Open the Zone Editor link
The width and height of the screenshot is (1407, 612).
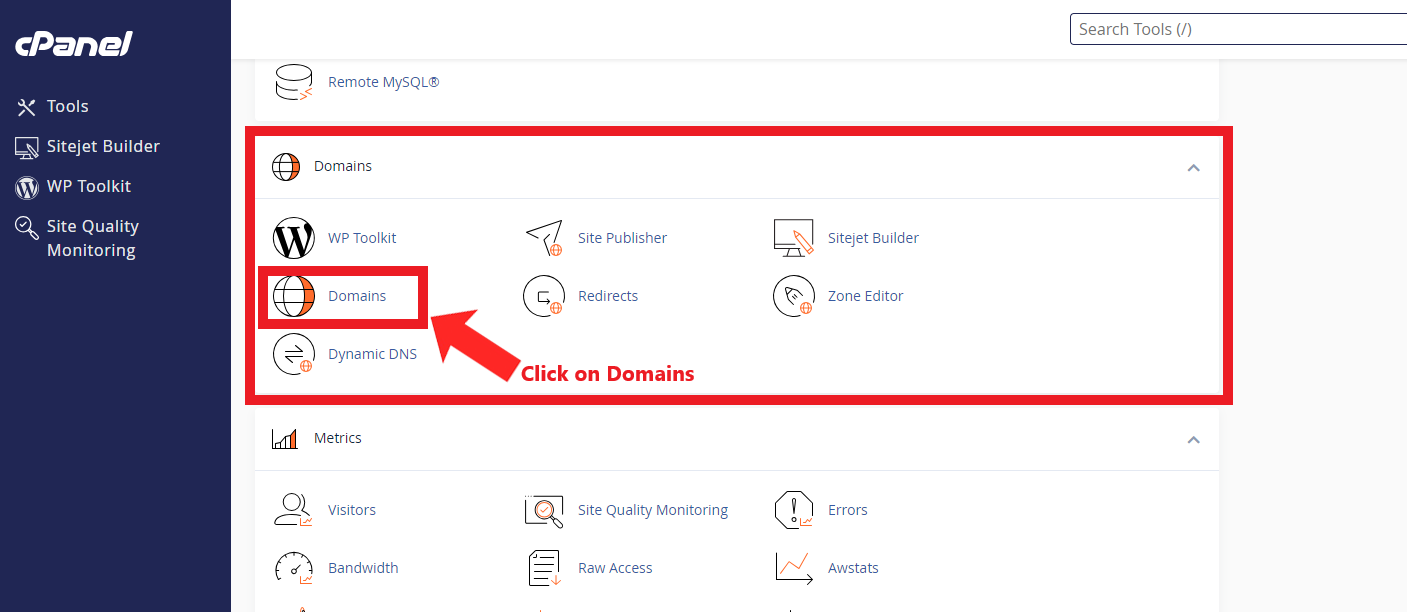tap(866, 296)
